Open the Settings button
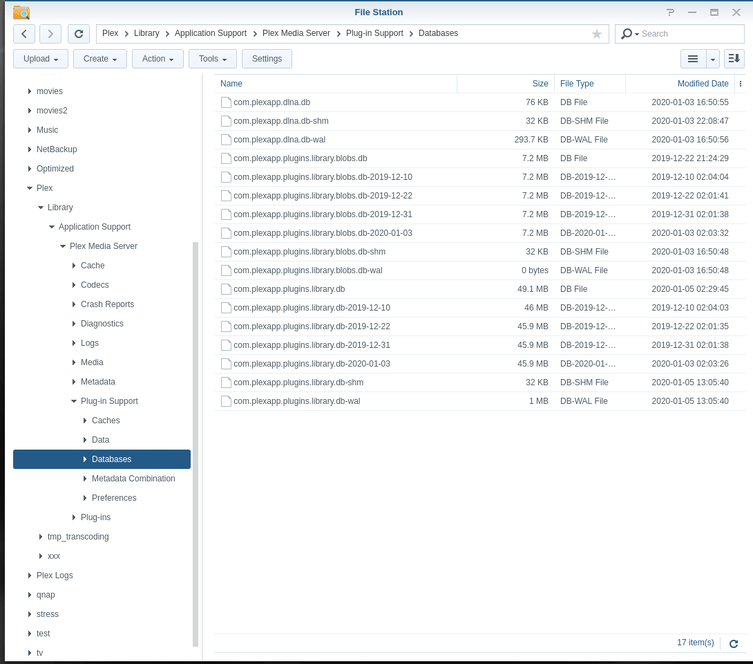The width and height of the screenshot is (753, 664). click(x=267, y=59)
